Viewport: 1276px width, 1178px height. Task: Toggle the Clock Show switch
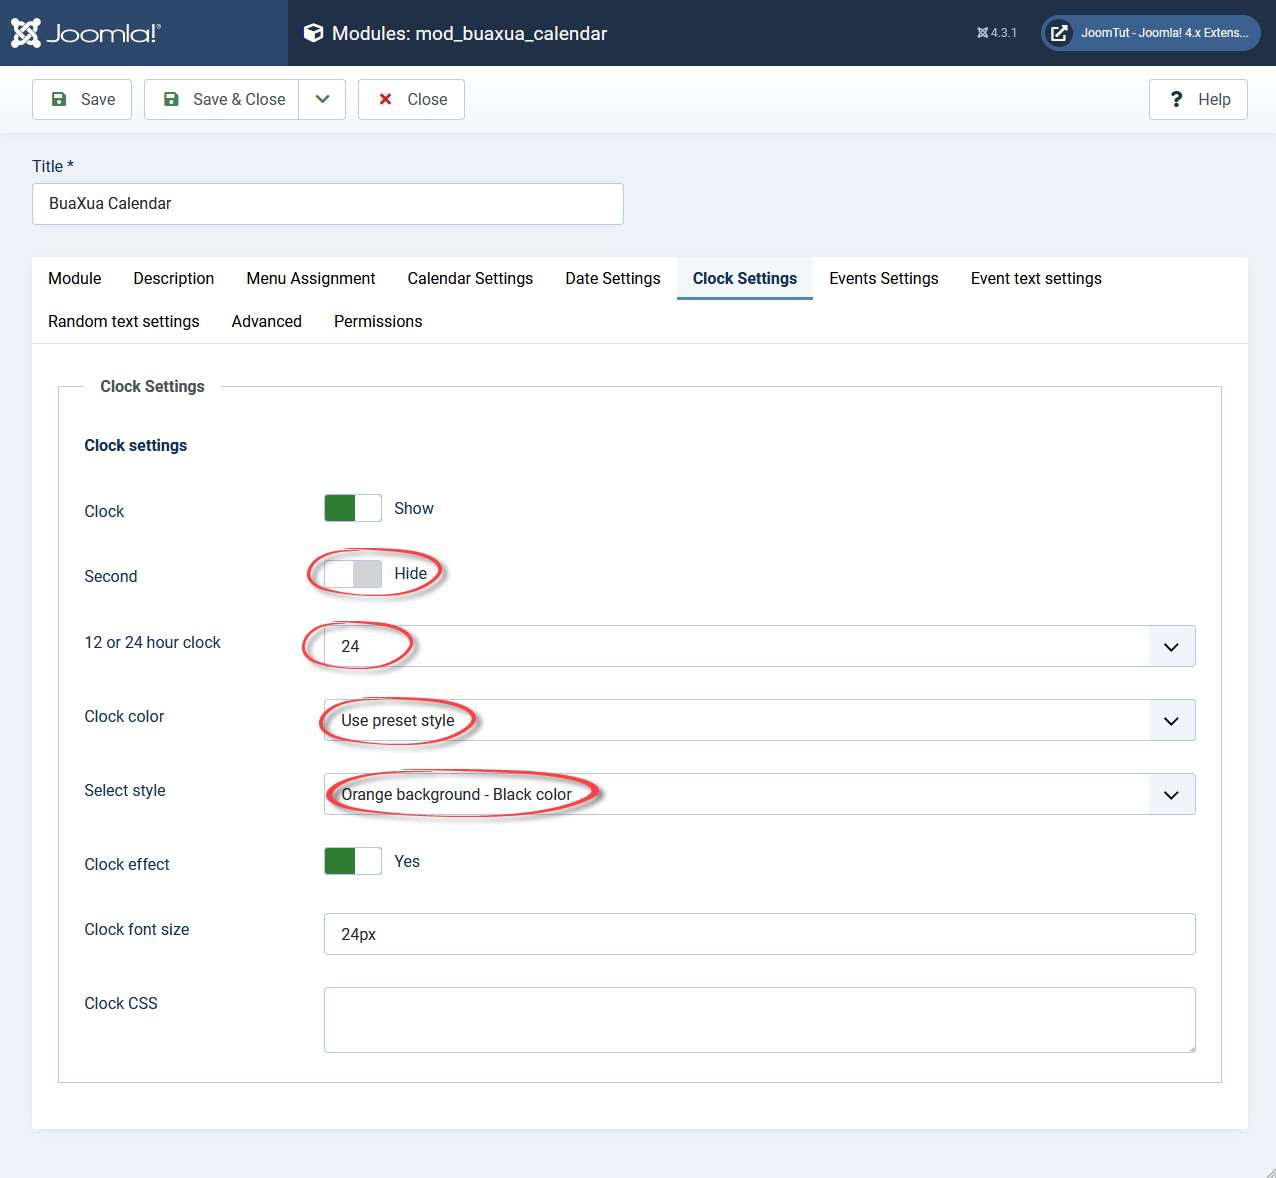353,508
